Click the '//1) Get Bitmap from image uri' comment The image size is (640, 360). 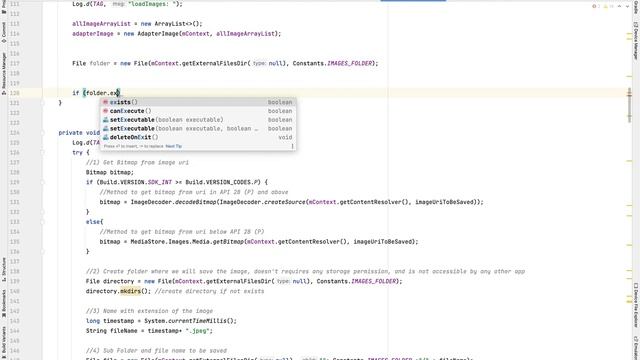coord(137,162)
